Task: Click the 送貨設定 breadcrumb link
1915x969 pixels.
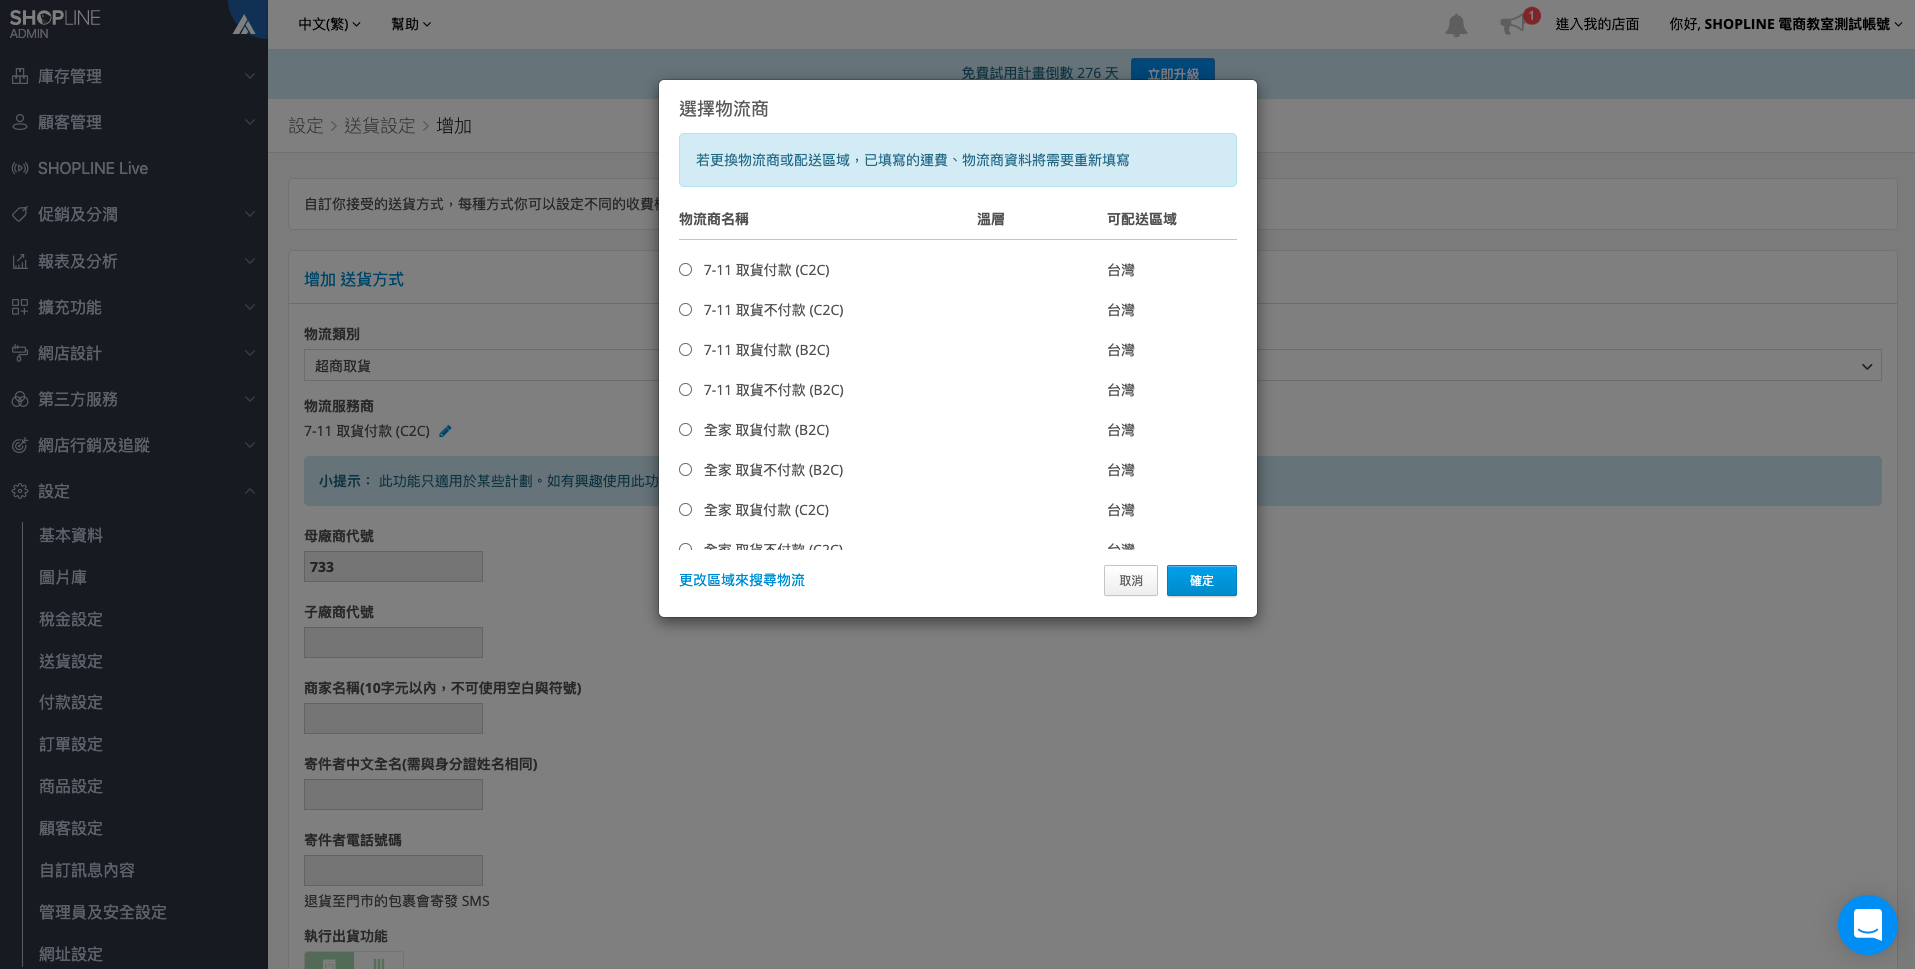Action: [380, 126]
